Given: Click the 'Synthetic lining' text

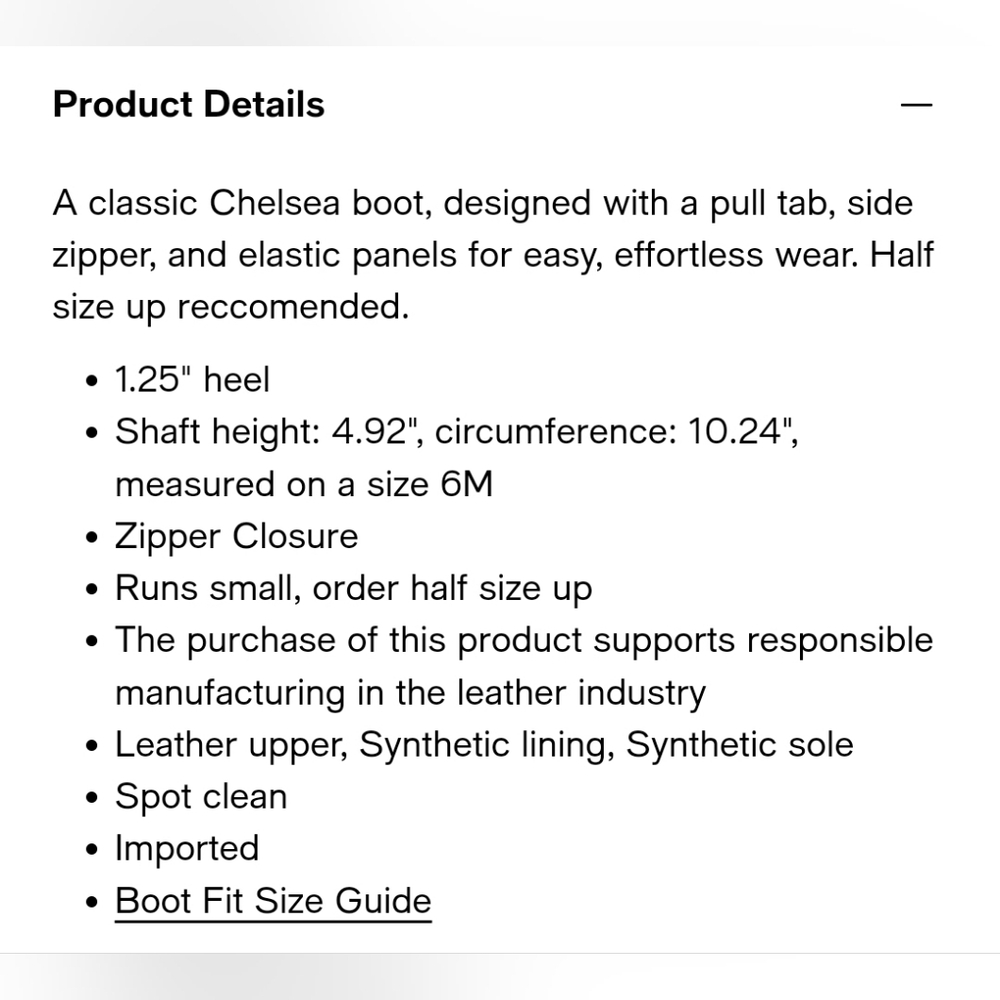Looking at the screenshot, I should pyautogui.click(x=484, y=745).
